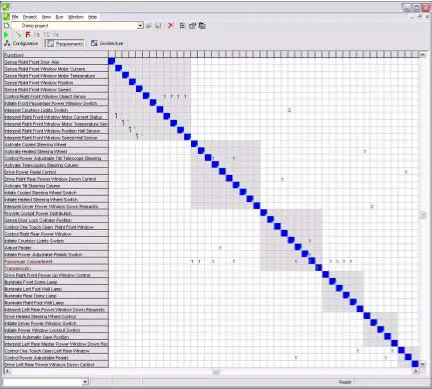Click the green Run arrow icon
The height and width of the screenshot is (389, 432).
click(x=6, y=34)
